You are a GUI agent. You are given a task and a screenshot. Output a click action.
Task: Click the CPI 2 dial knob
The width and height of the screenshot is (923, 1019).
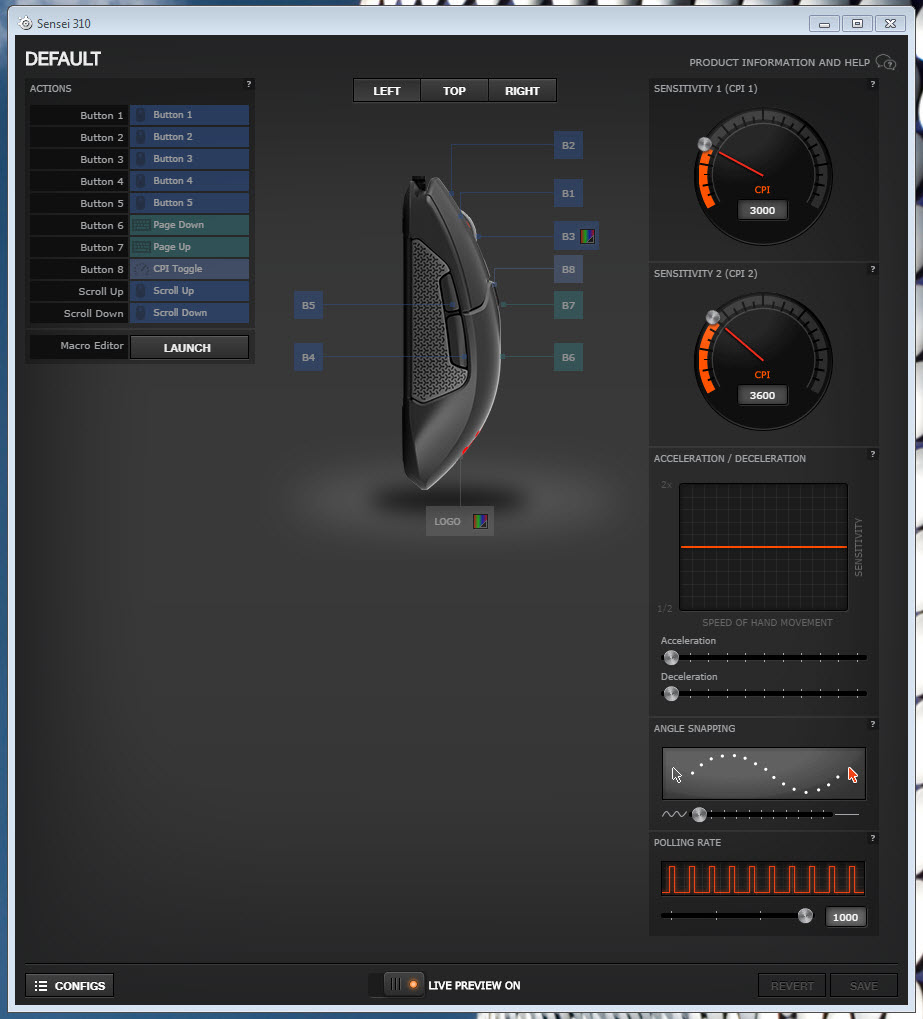click(x=713, y=316)
